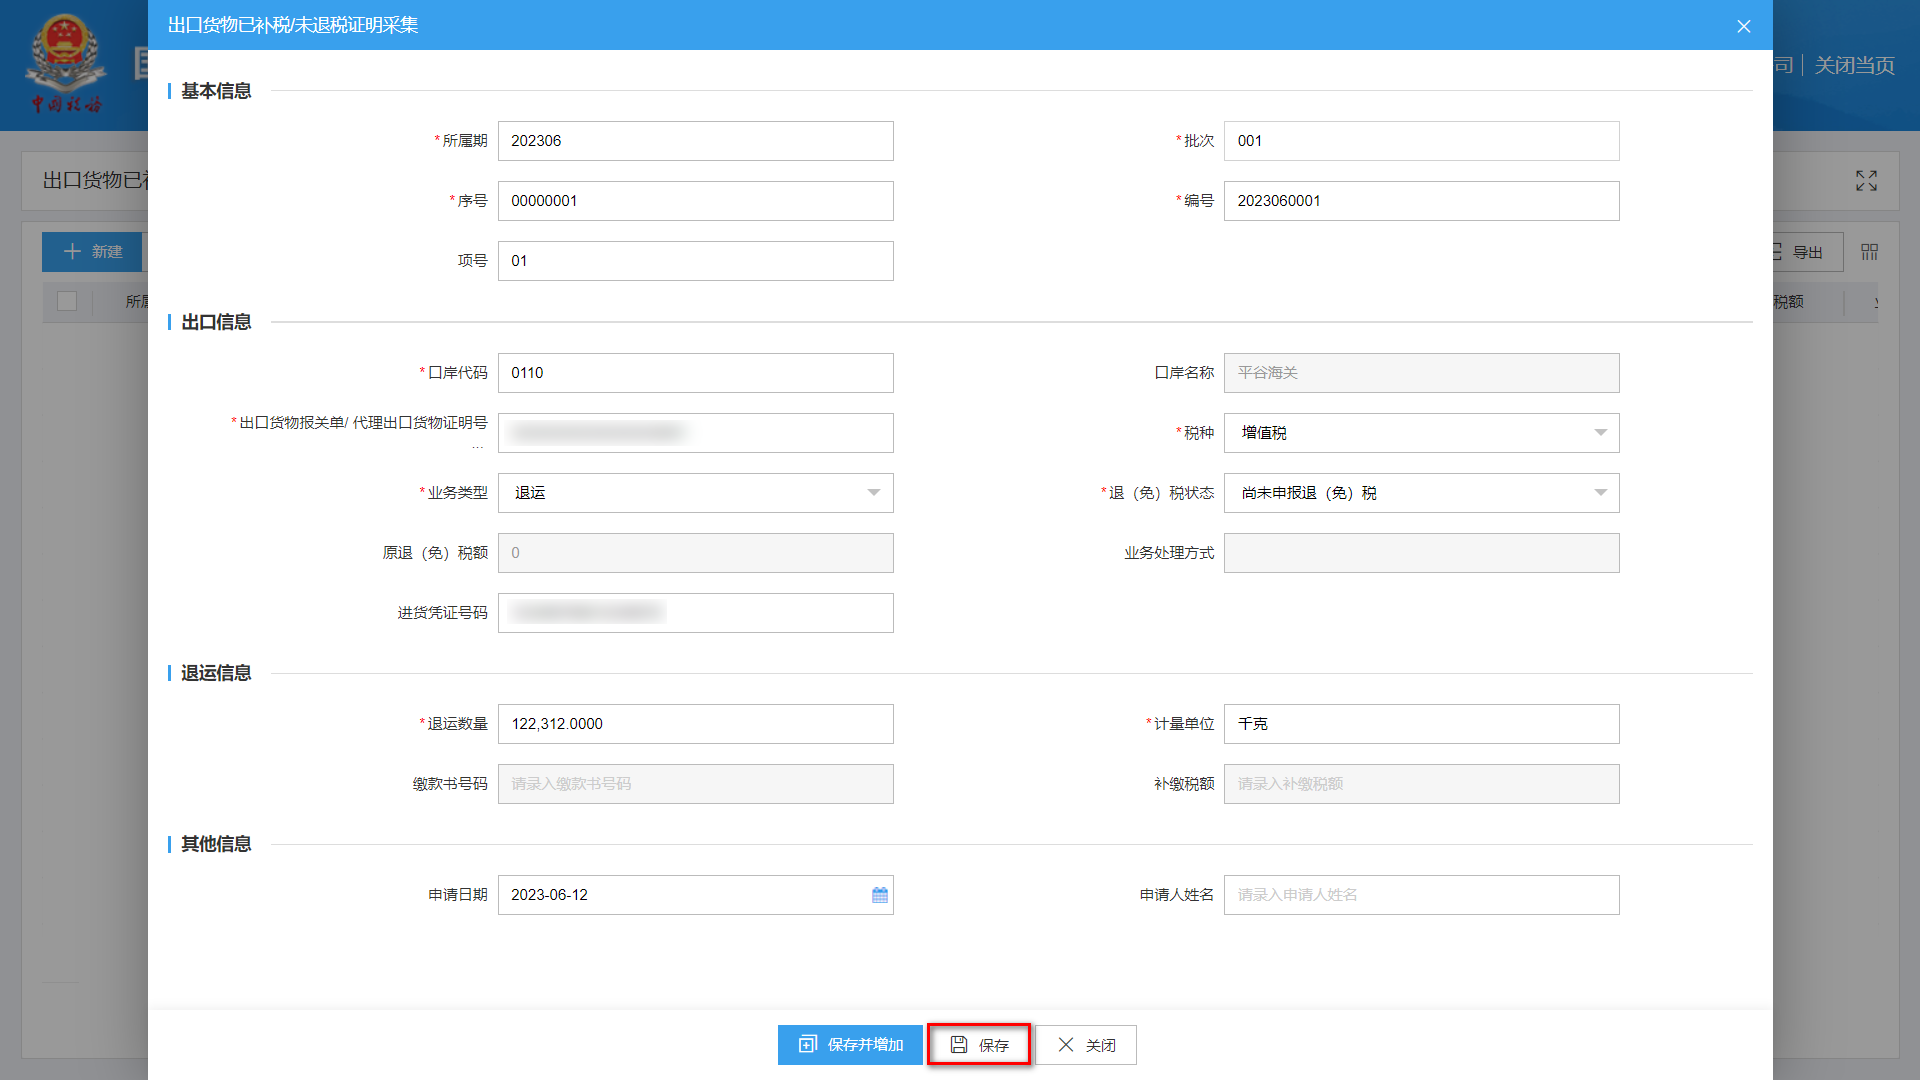This screenshot has width=1920, height=1080.
Task: Click the 申请人姓名 input field
Action: (x=1421, y=895)
